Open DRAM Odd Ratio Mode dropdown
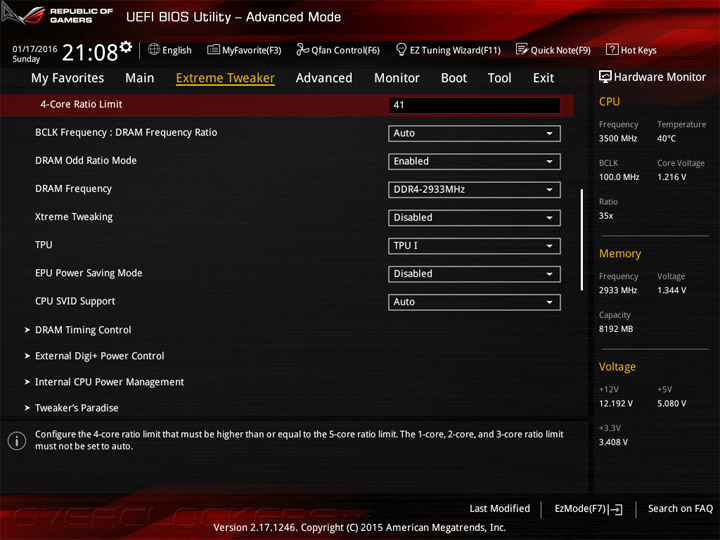720x540 pixels. pos(474,161)
